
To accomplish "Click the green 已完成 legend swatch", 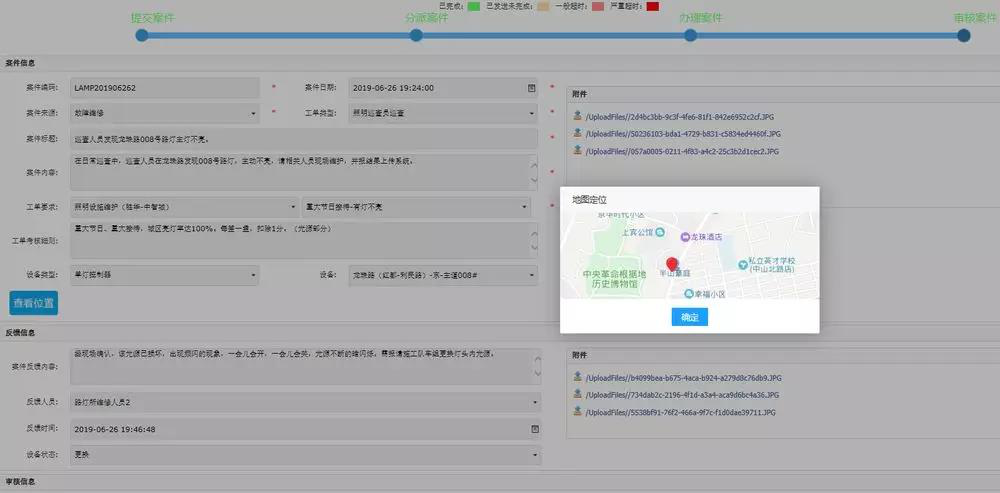I will click(x=473, y=6).
